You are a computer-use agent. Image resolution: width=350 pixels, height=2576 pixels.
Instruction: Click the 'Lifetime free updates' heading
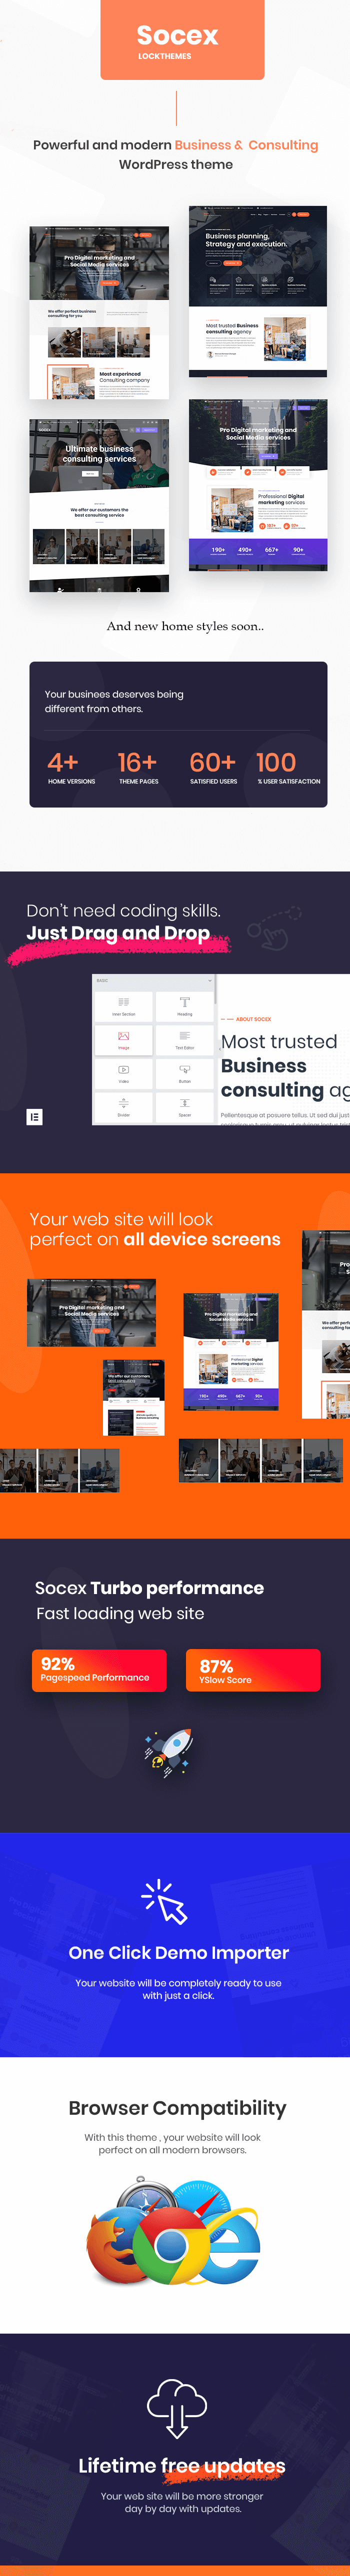click(x=182, y=2466)
